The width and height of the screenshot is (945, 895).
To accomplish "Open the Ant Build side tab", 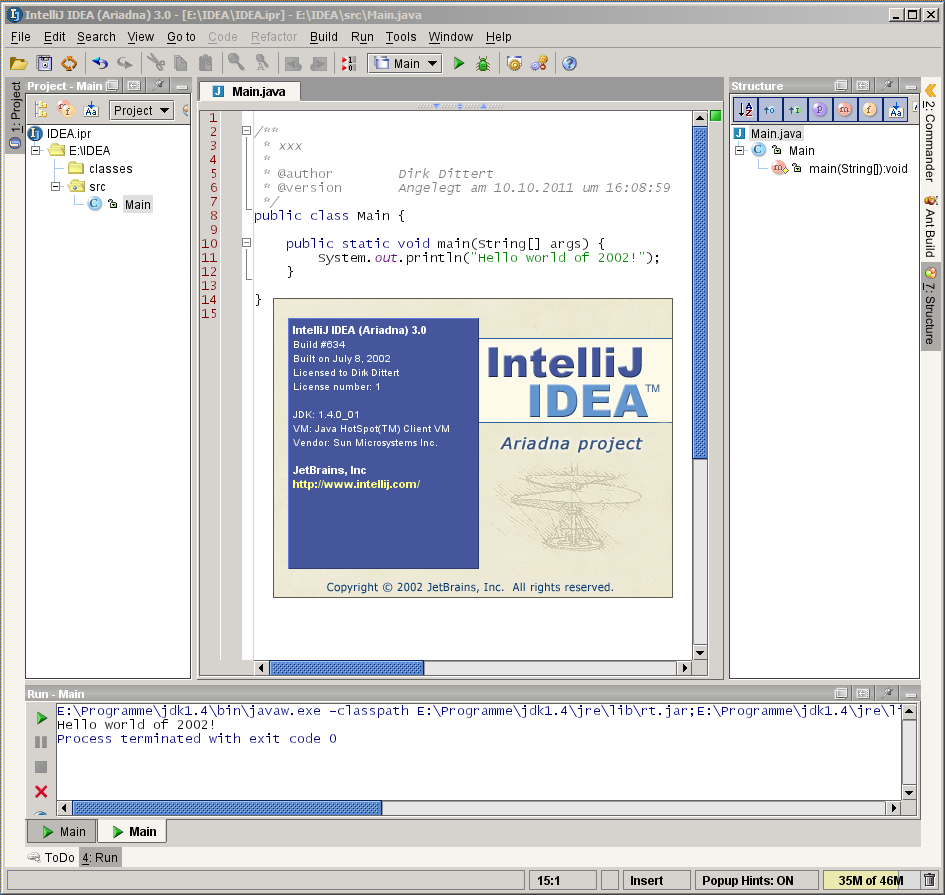I will click(931, 227).
